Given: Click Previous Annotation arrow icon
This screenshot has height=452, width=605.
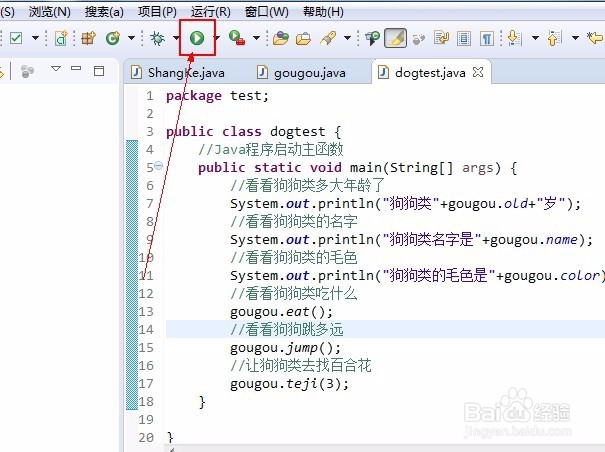Looking at the screenshot, I should pyautogui.click(x=554, y=38).
